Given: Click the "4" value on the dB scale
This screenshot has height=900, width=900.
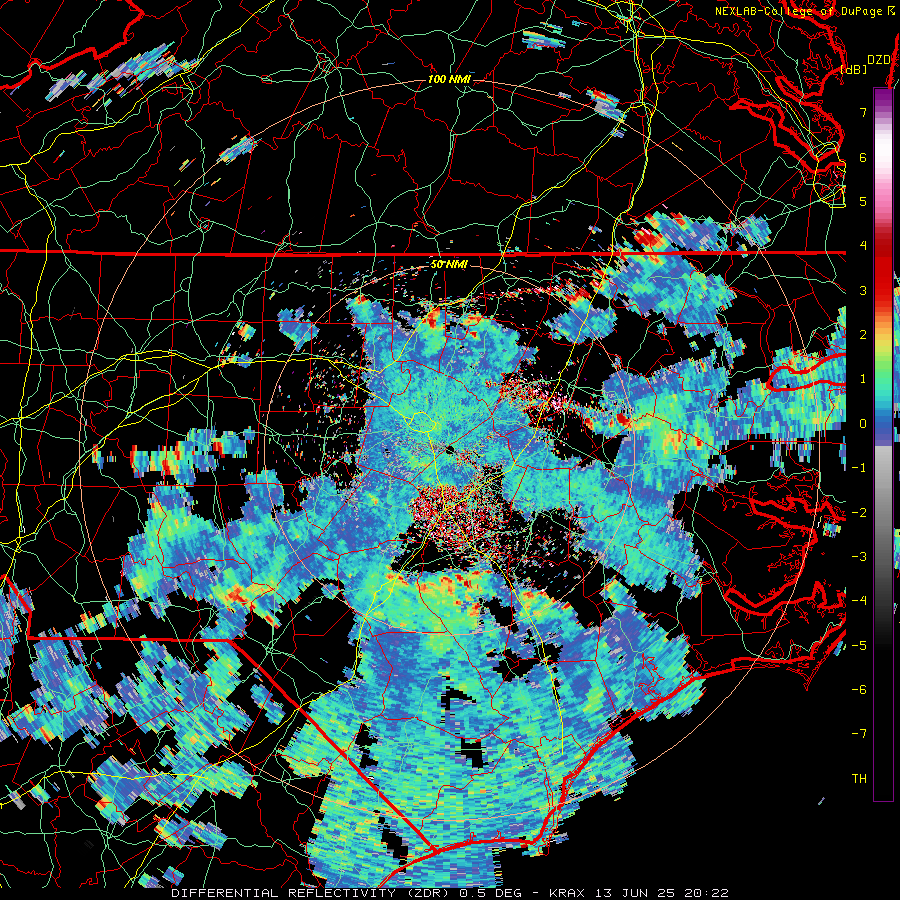Looking at the screenshot, I should tap(863, 246).
